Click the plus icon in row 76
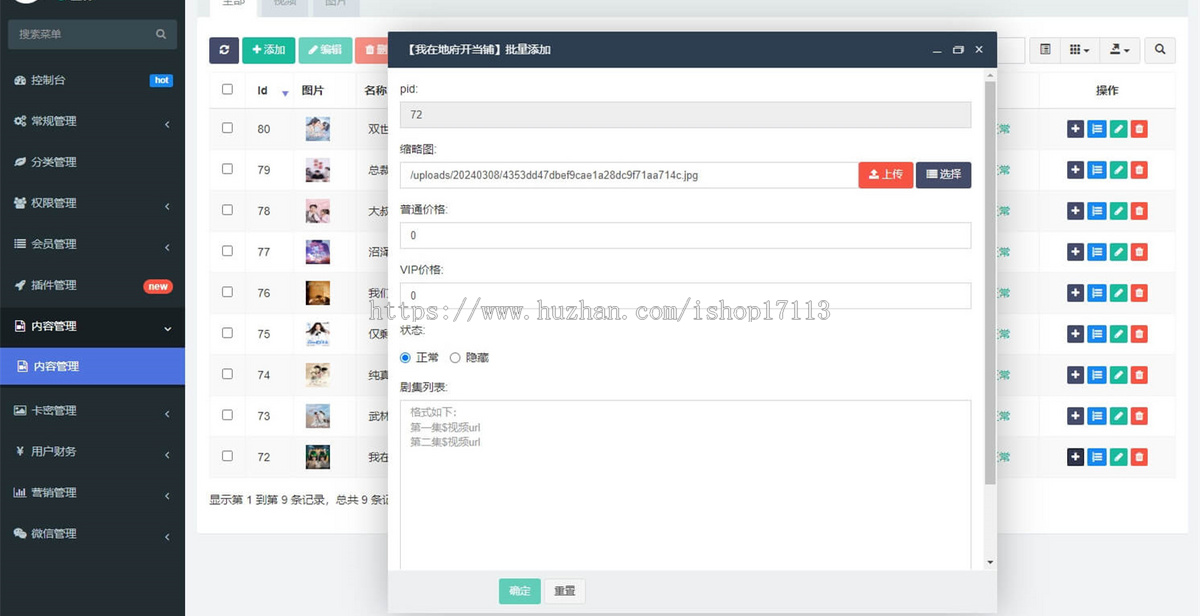The height and width of the screenshot is (616, 1200). tap(1075, 293)
